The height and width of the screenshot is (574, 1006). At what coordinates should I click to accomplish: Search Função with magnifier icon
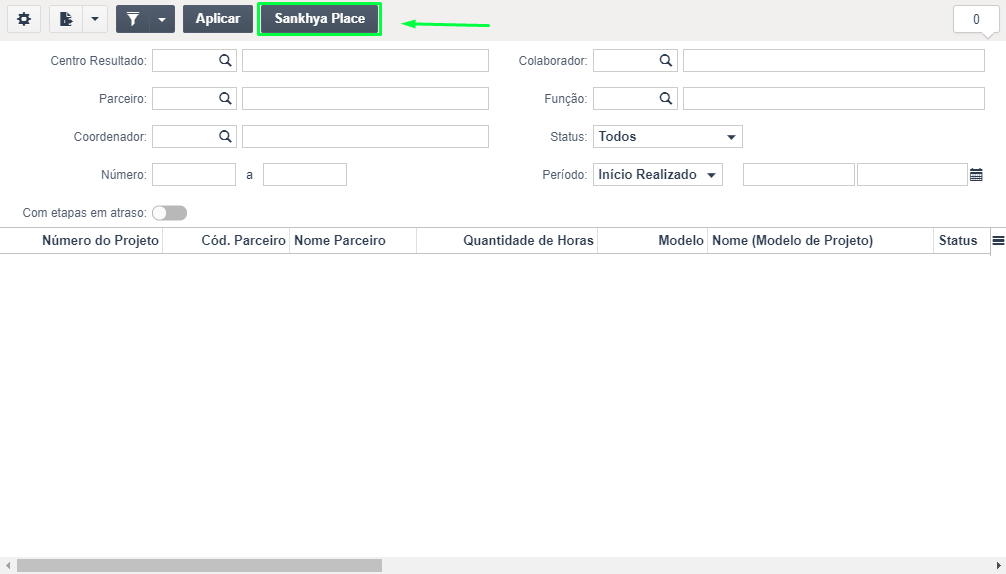pos(666,98)
